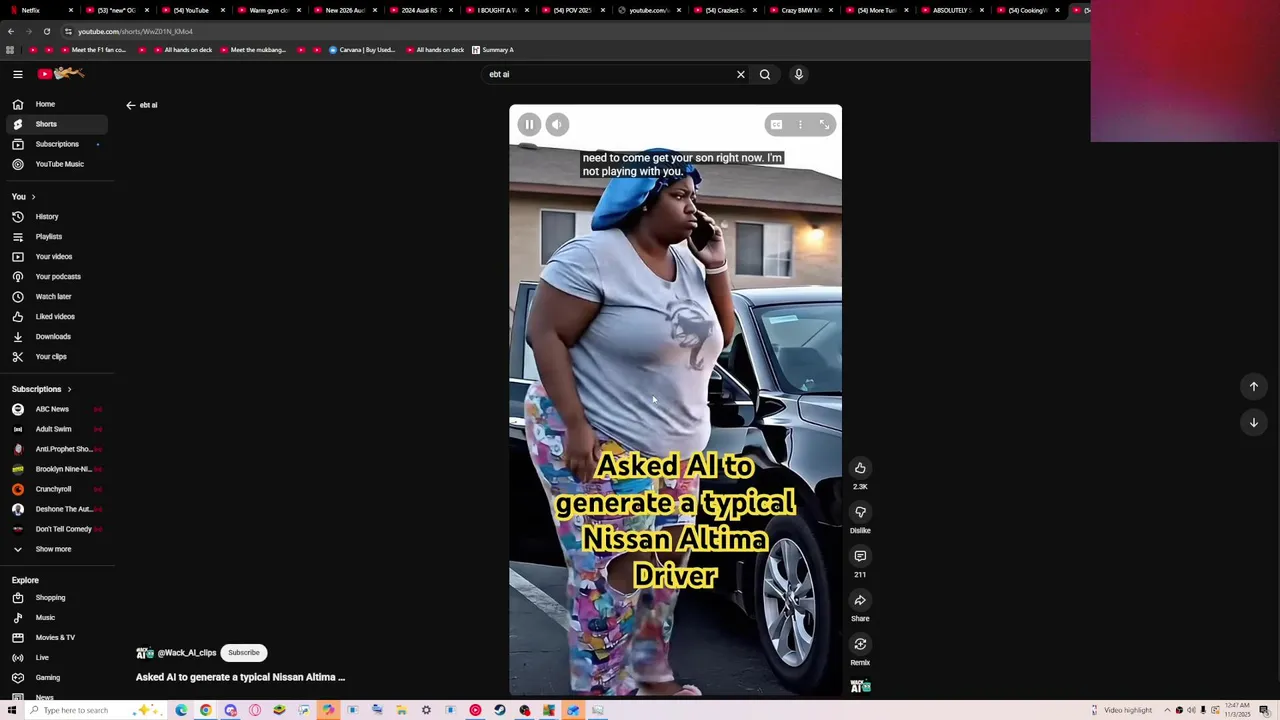Open Don't Tell Comedy subscription
Screen dimensions: 1280x720
(x=57, y=529)
